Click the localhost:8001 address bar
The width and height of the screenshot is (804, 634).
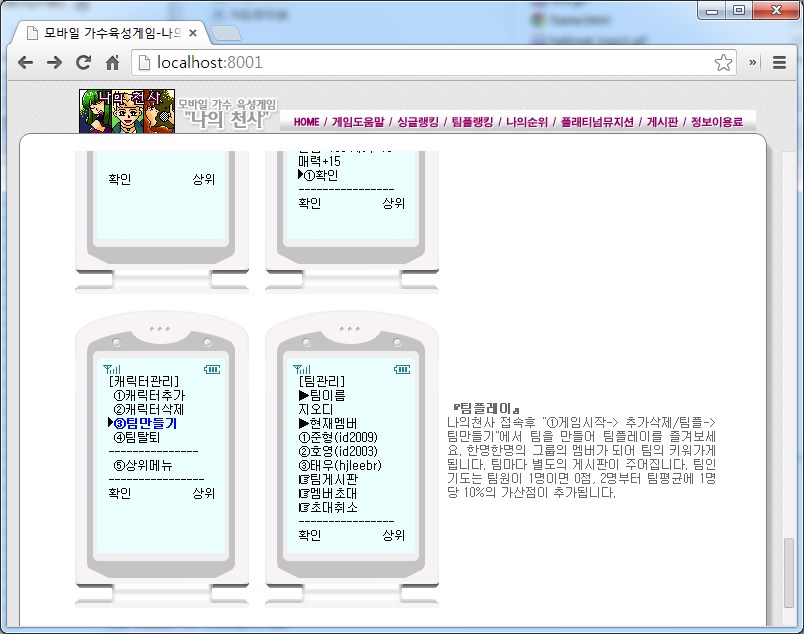pos(420,62)
